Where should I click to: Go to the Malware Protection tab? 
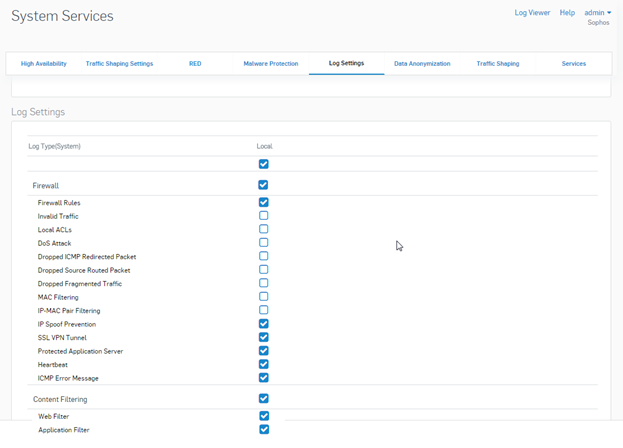click(271, 64)
